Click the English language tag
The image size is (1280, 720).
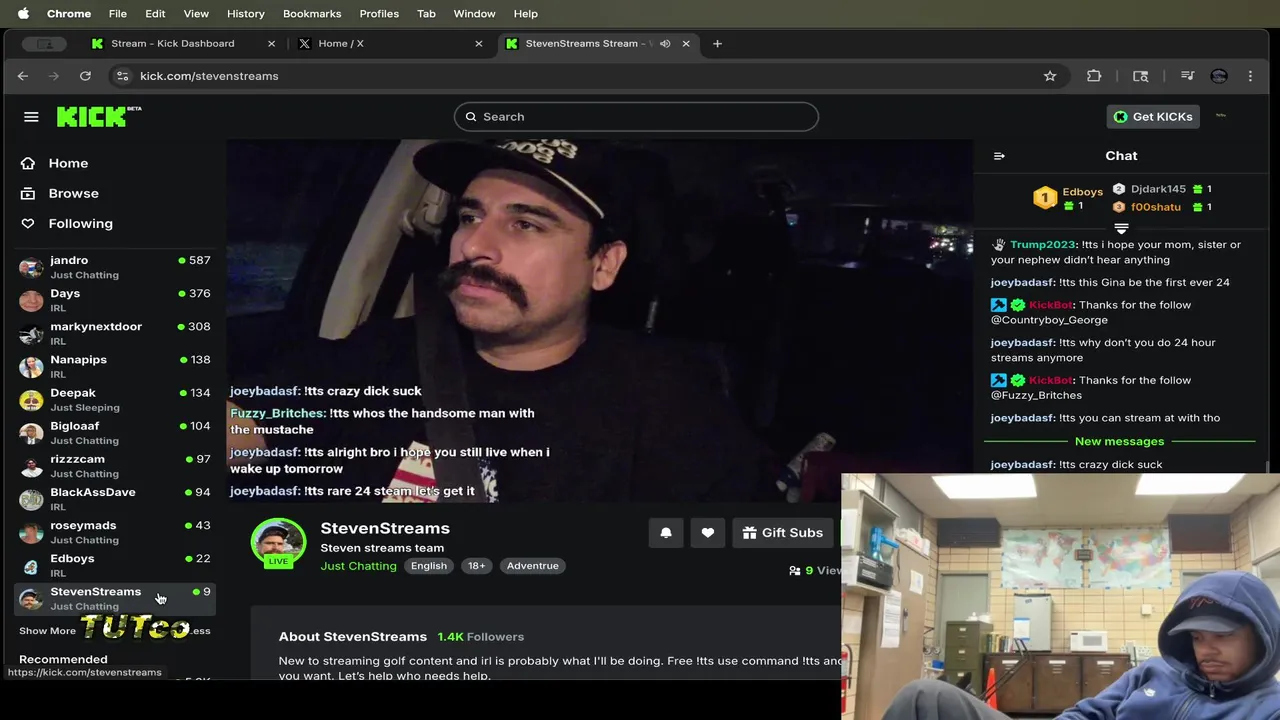(x=429, y=566)
